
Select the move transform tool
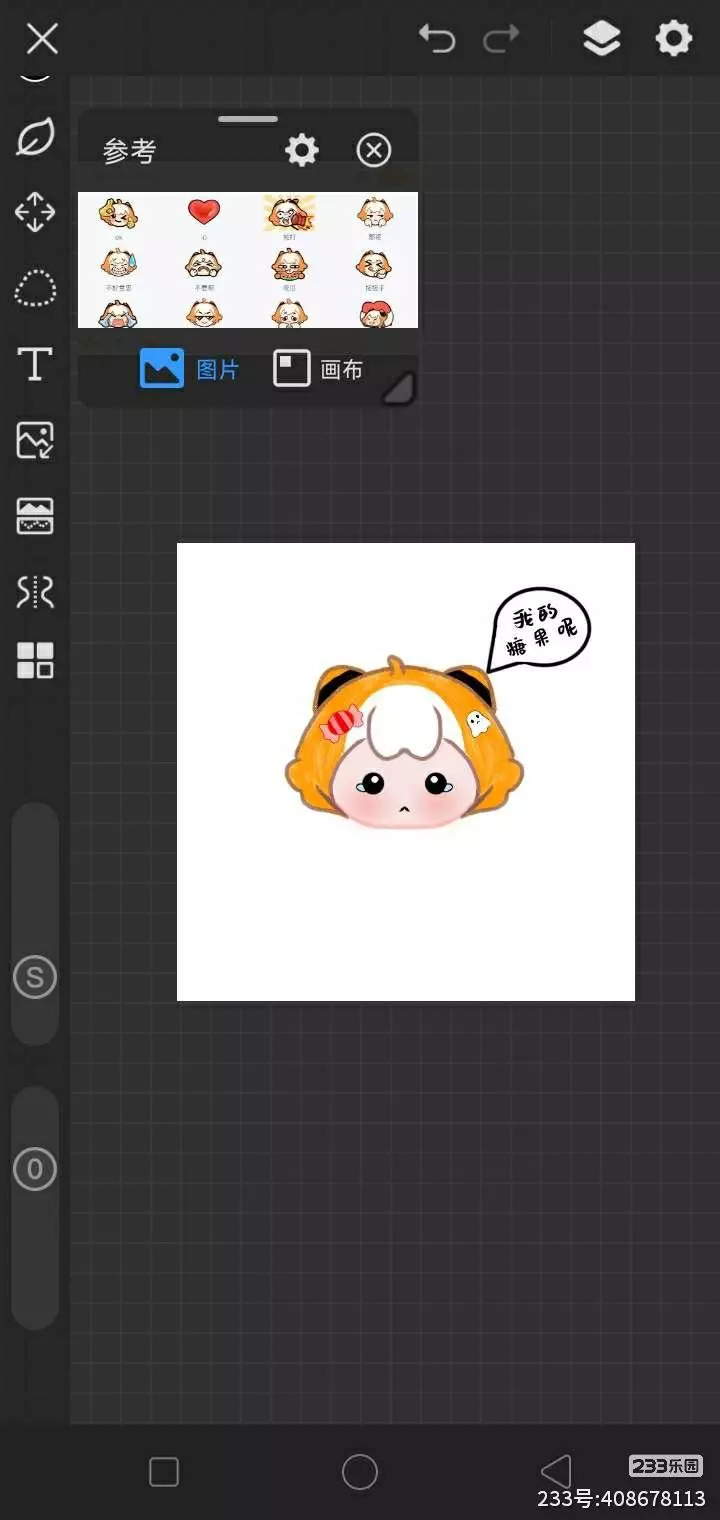coord(35,212)
